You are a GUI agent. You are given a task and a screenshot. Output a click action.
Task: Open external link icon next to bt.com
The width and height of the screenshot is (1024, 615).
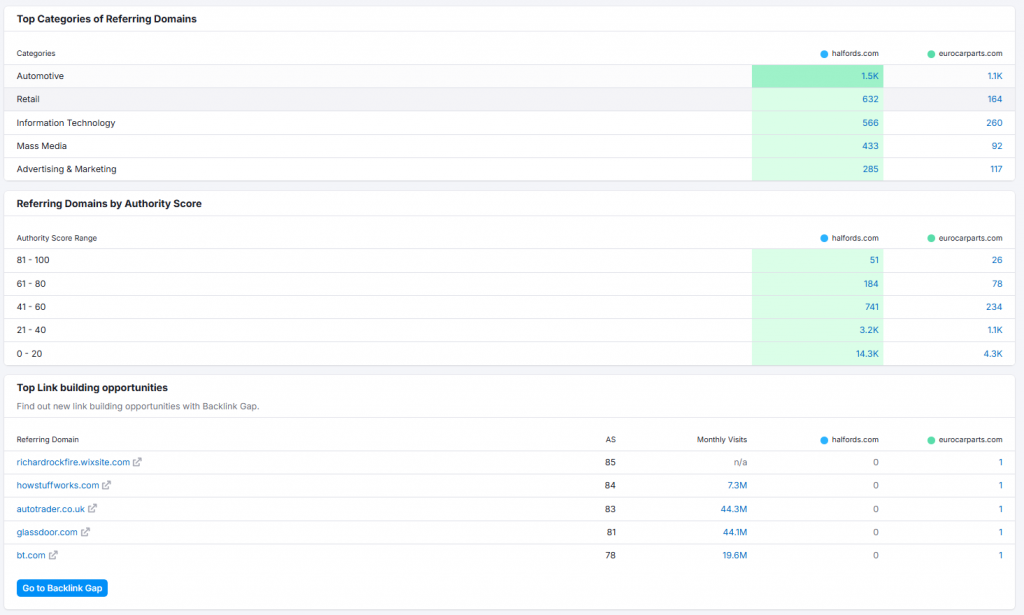pos(53,555)
